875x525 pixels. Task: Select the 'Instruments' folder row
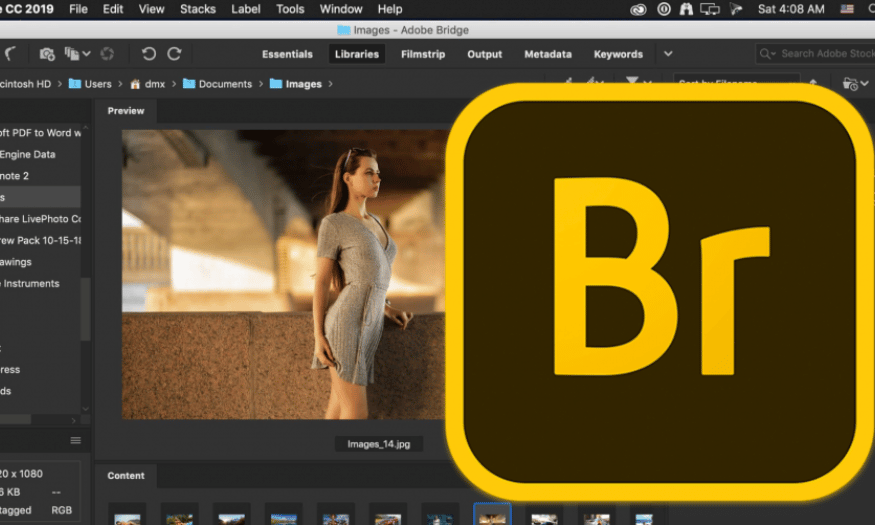pos(40,283)
